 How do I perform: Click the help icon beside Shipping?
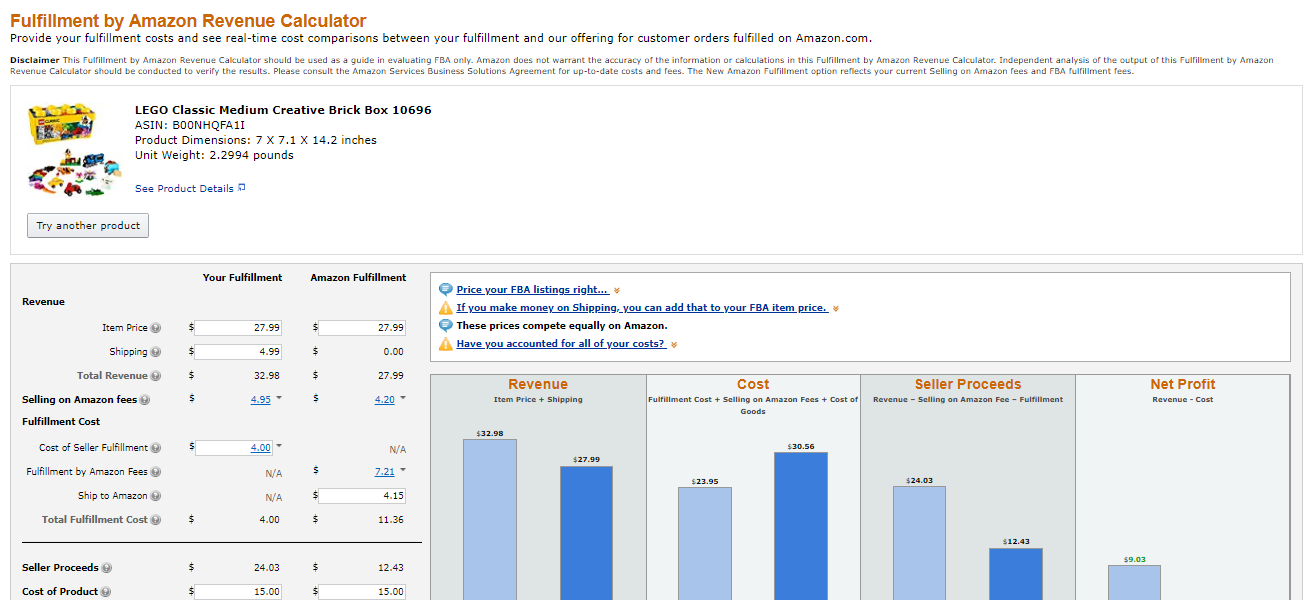click(156, 352)
